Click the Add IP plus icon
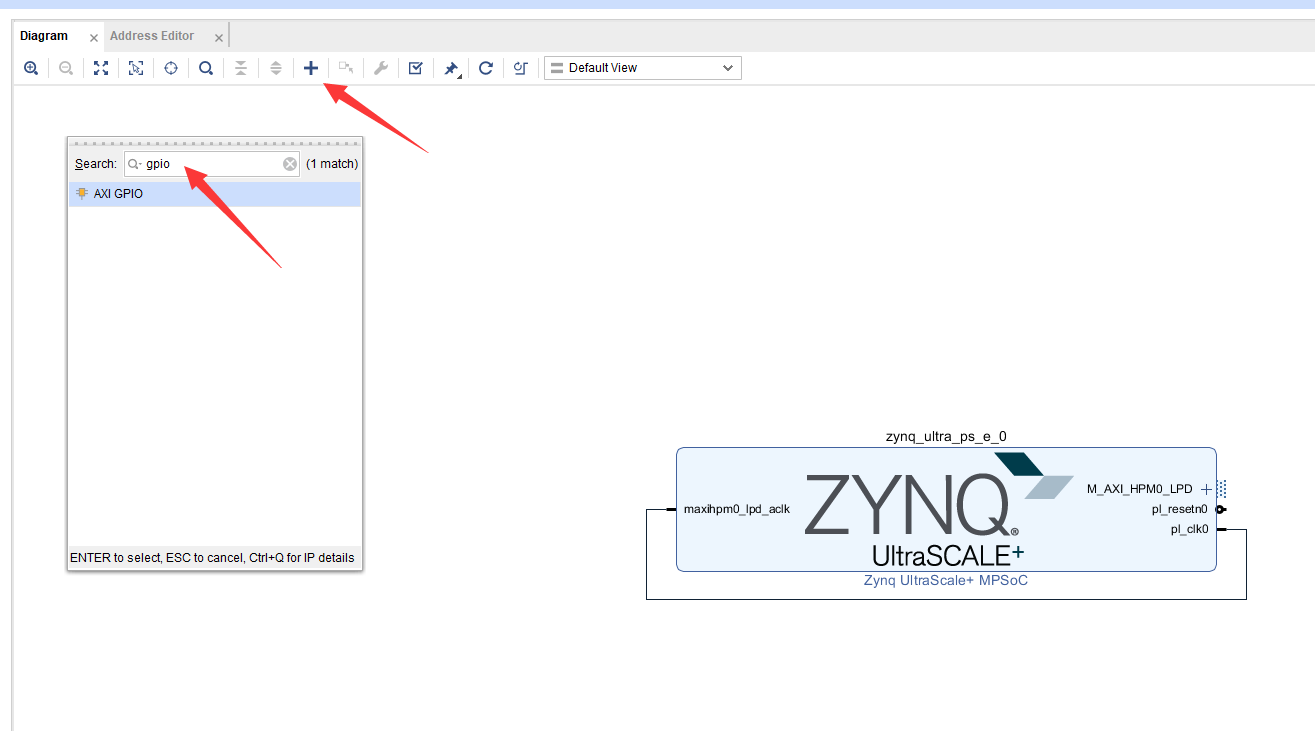The width and height of the screenshot is (1315, 731). point(310,67)
